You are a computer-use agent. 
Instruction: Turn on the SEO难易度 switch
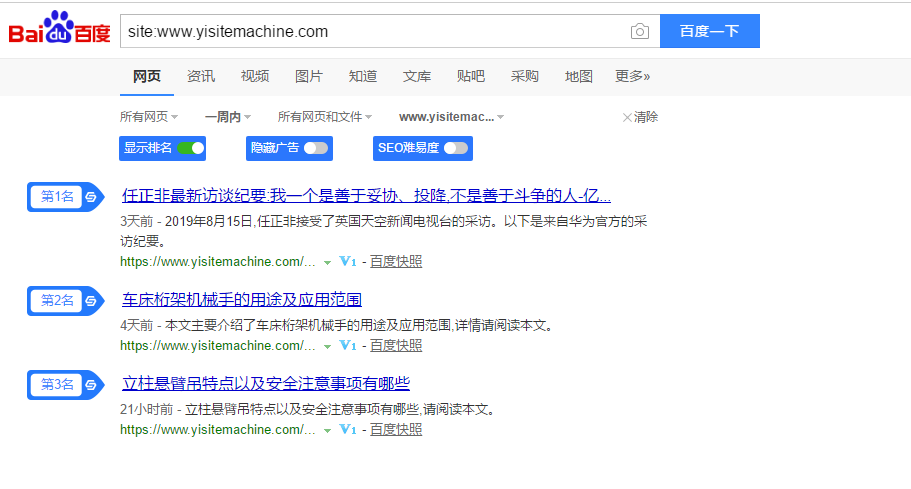pos(456,148)
